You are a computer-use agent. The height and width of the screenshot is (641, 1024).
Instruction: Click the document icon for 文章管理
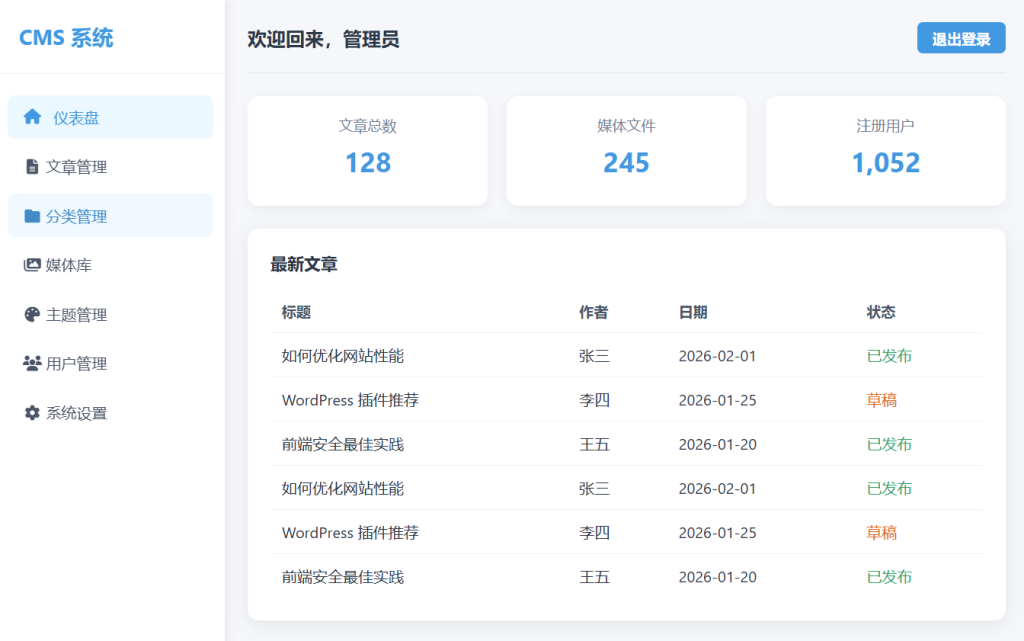[x=32, y=167]
